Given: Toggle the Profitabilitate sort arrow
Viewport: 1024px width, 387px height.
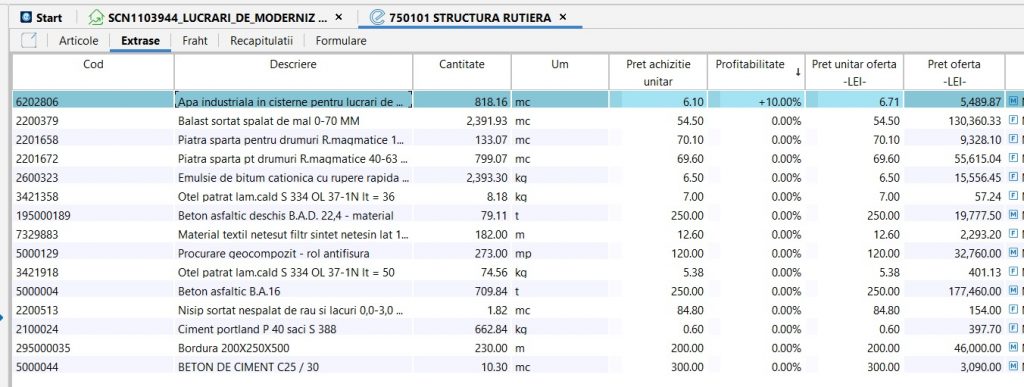Looking at the screenshot, I should tap(798, 72).
